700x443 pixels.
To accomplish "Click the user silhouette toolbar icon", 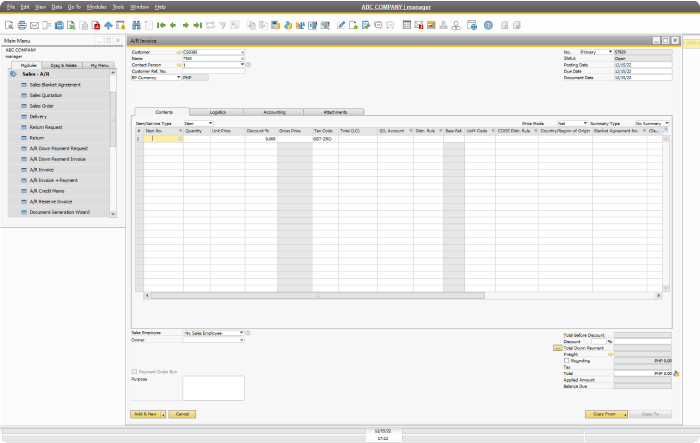I will click(x=456, y=25).
